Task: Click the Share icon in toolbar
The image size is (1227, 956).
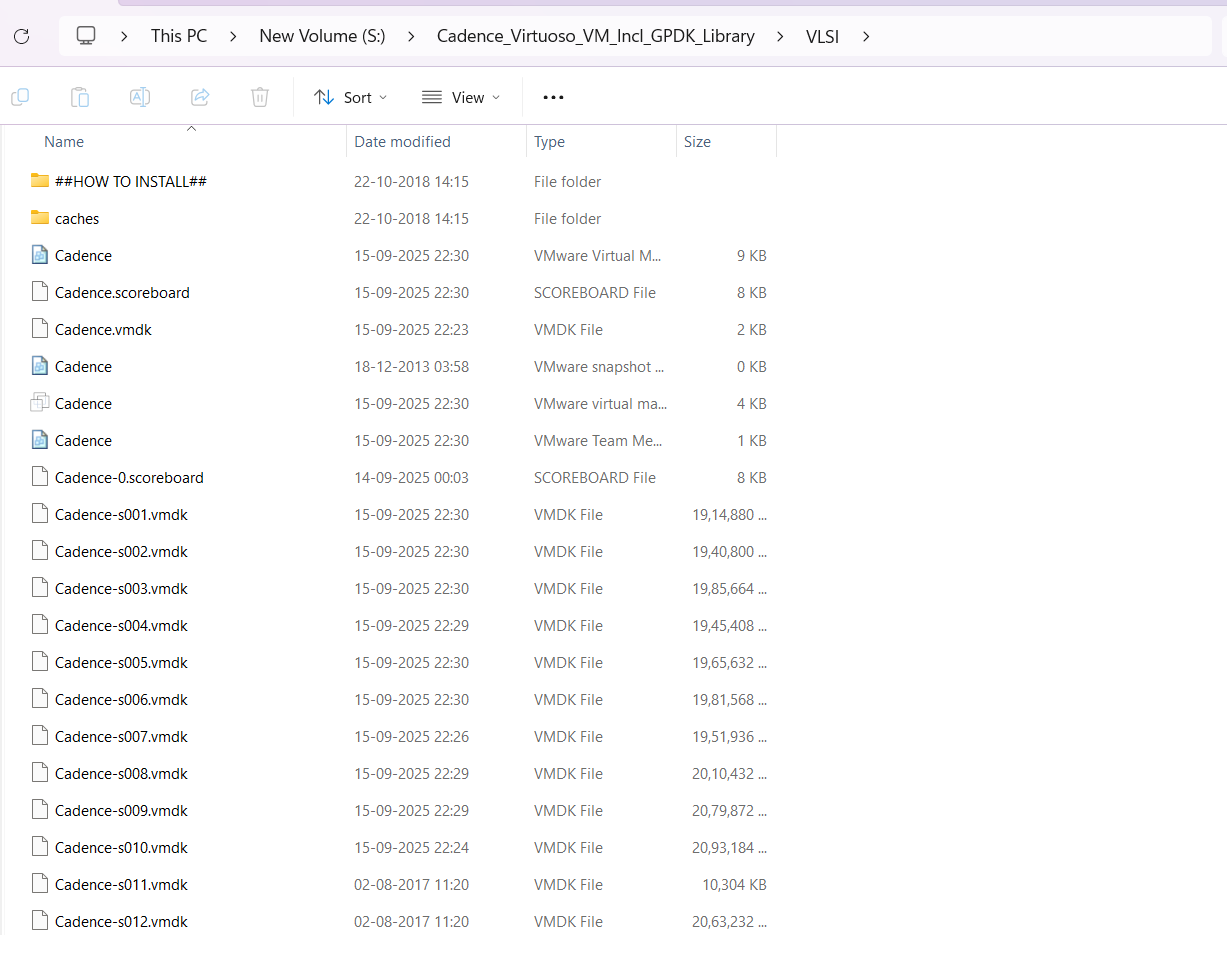Action: pos(200,97)
